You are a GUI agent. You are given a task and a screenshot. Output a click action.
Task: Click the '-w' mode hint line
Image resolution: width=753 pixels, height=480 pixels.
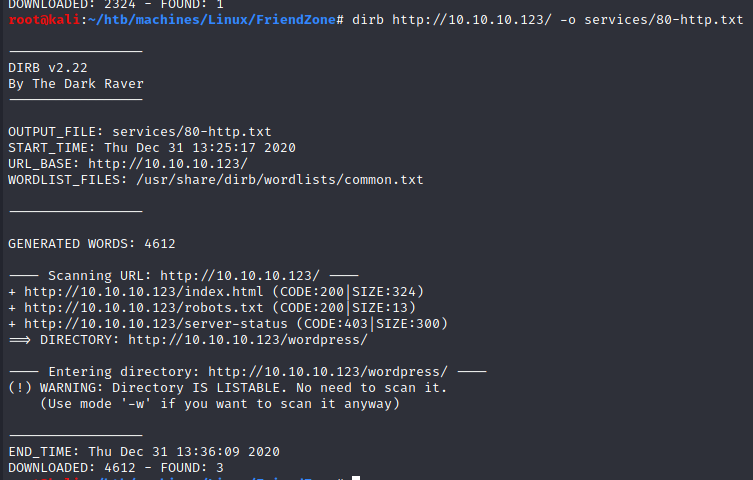tap(220, 404)
